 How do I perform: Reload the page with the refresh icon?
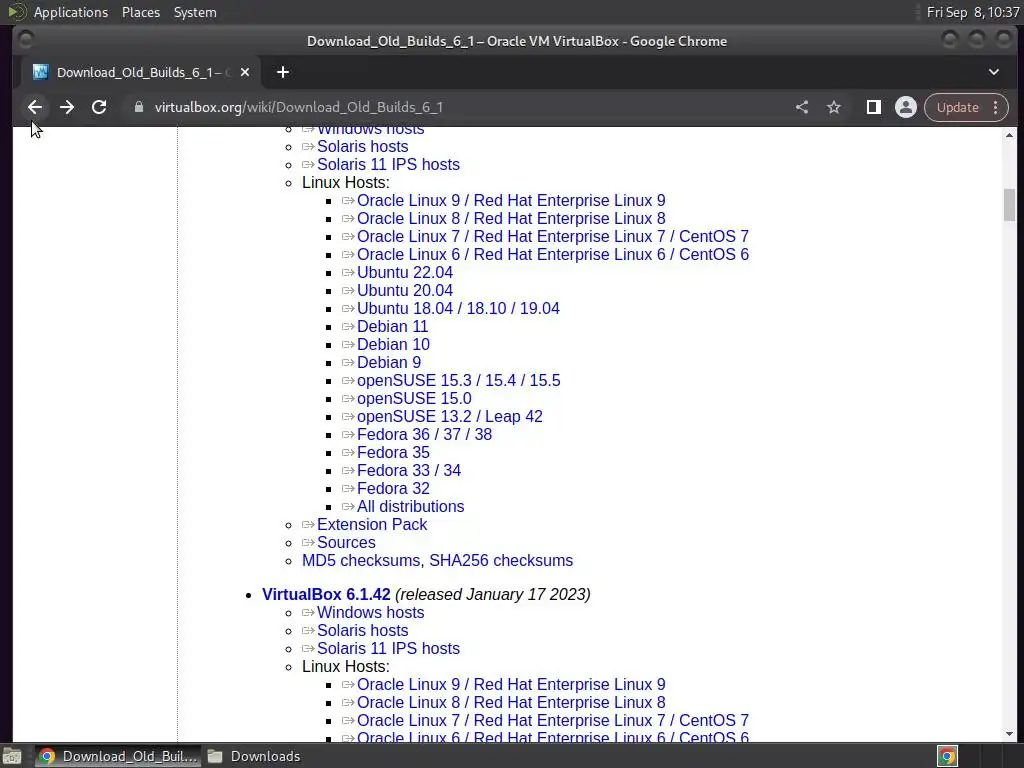99,107
